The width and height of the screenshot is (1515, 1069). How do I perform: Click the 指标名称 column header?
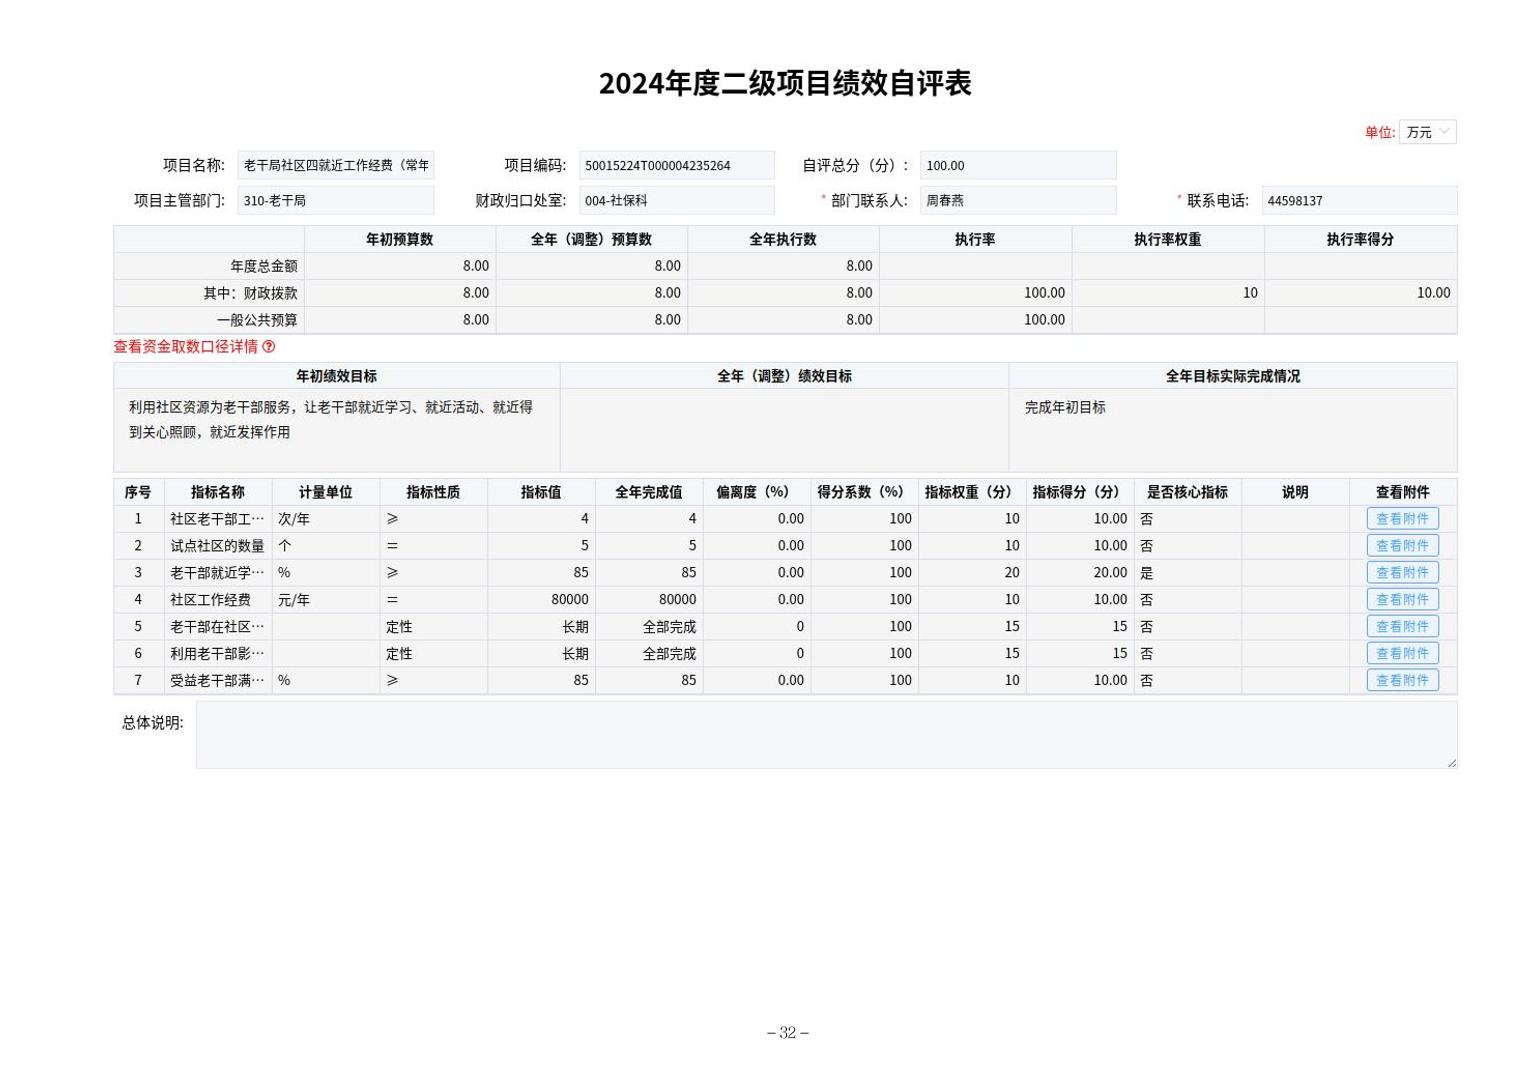[x=218, y=492]
